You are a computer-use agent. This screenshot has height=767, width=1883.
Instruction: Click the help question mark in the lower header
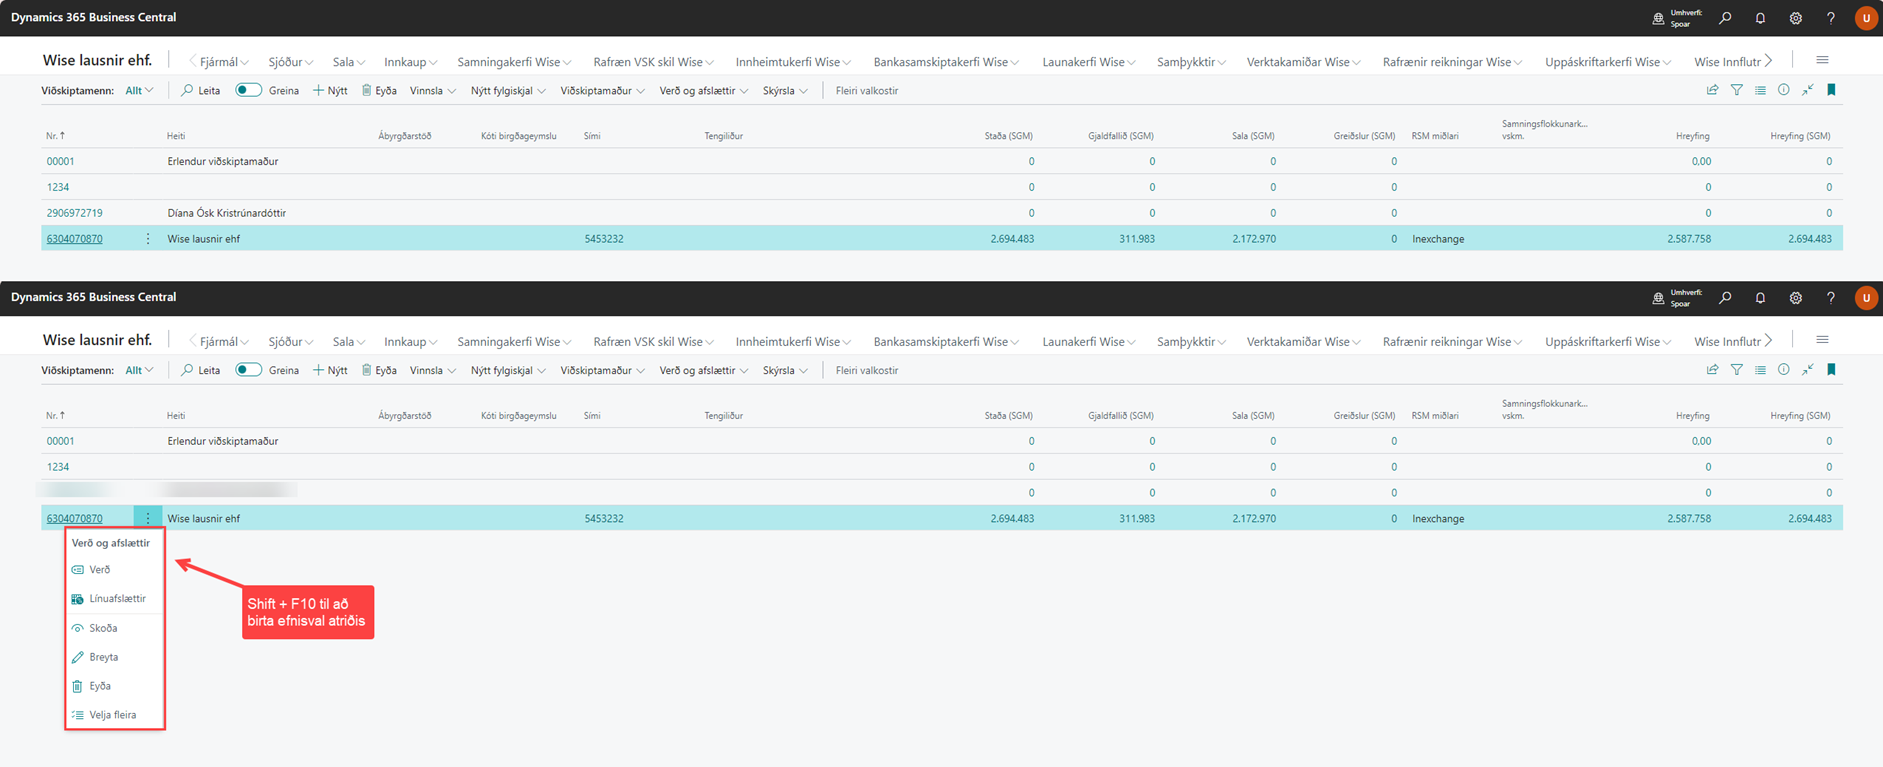click(1831, 298)
